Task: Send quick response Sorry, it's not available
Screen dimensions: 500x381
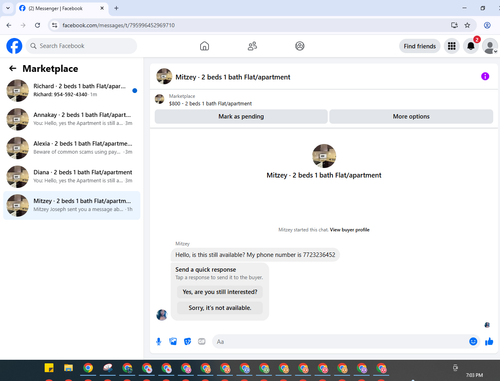Action: pos(220,308)
